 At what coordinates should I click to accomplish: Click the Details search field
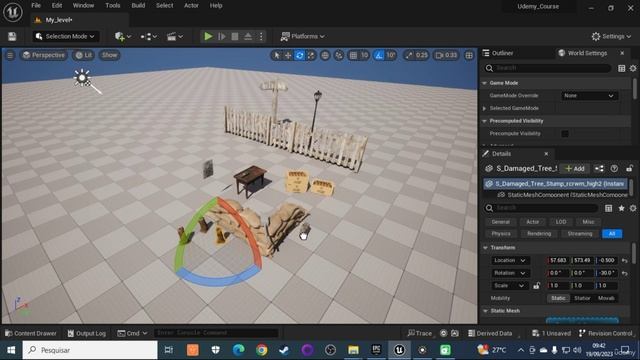coord(542,208)
